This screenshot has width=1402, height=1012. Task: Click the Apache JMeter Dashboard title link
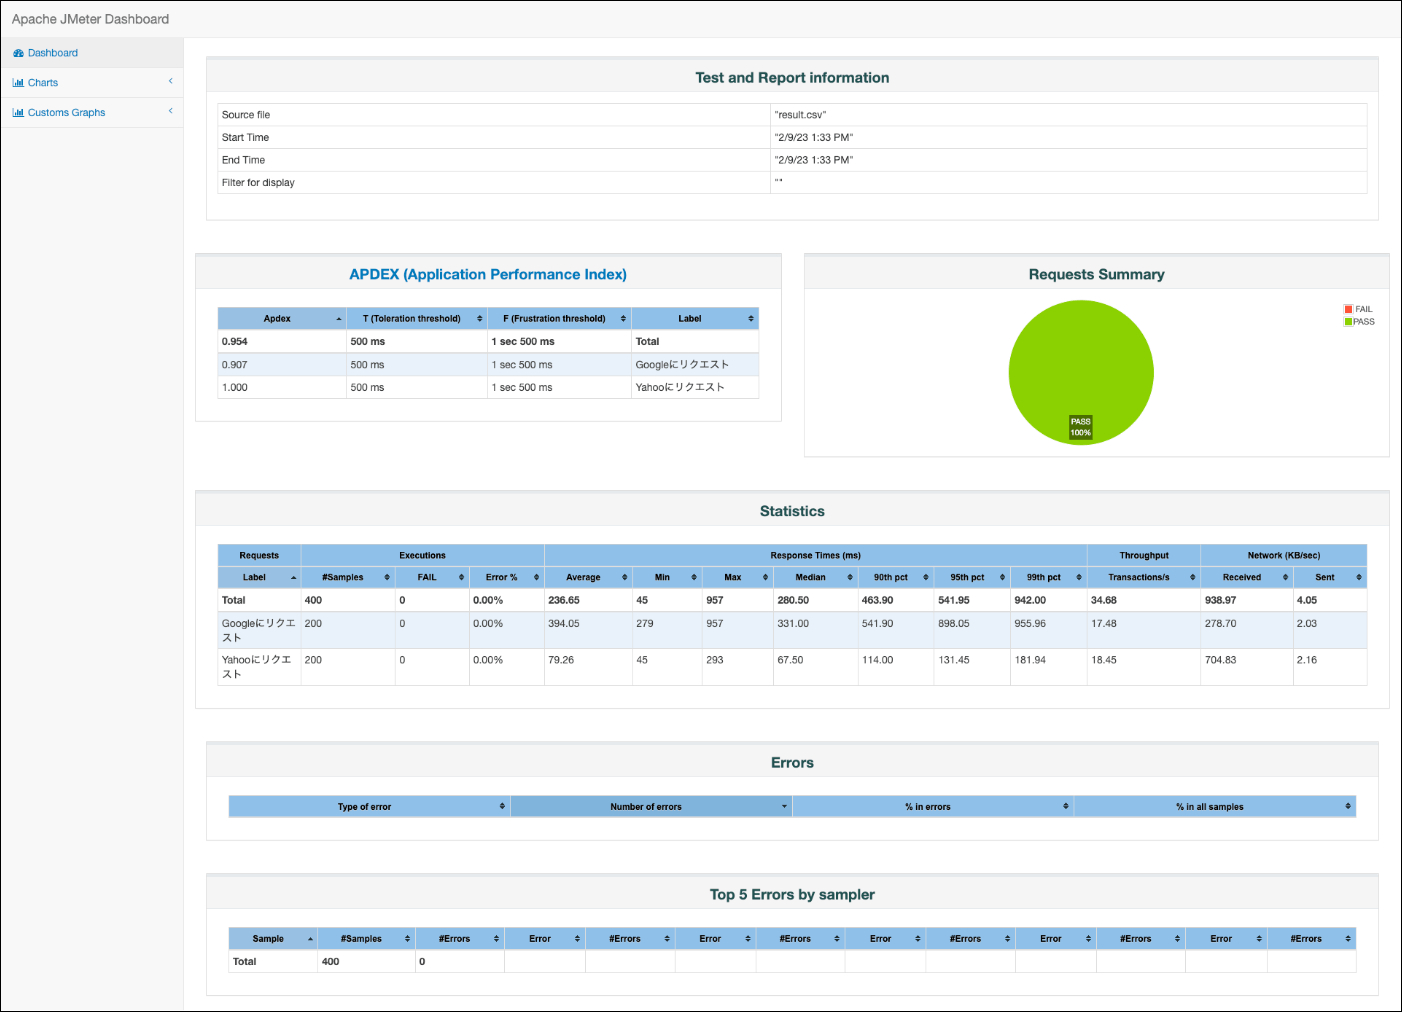90,19
